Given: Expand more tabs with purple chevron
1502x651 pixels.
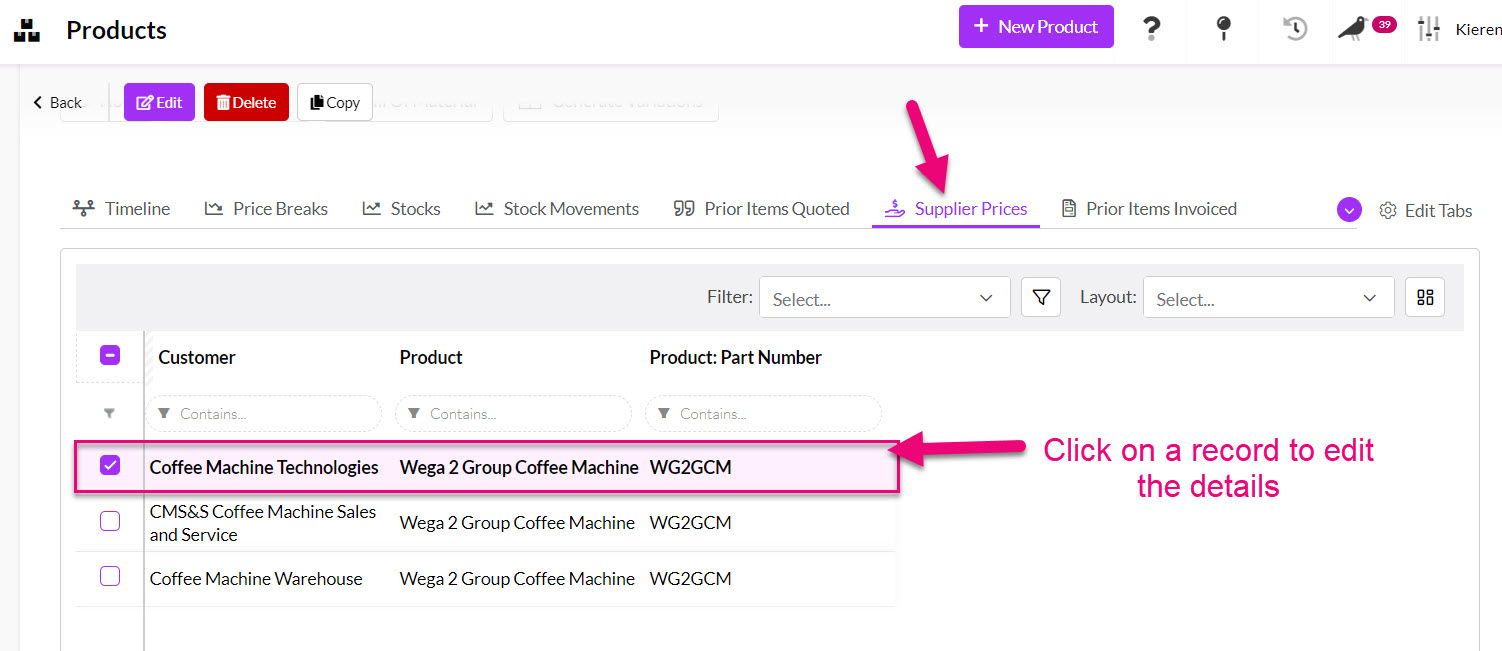Looking at the screenshot, I should coord(1349,210).
